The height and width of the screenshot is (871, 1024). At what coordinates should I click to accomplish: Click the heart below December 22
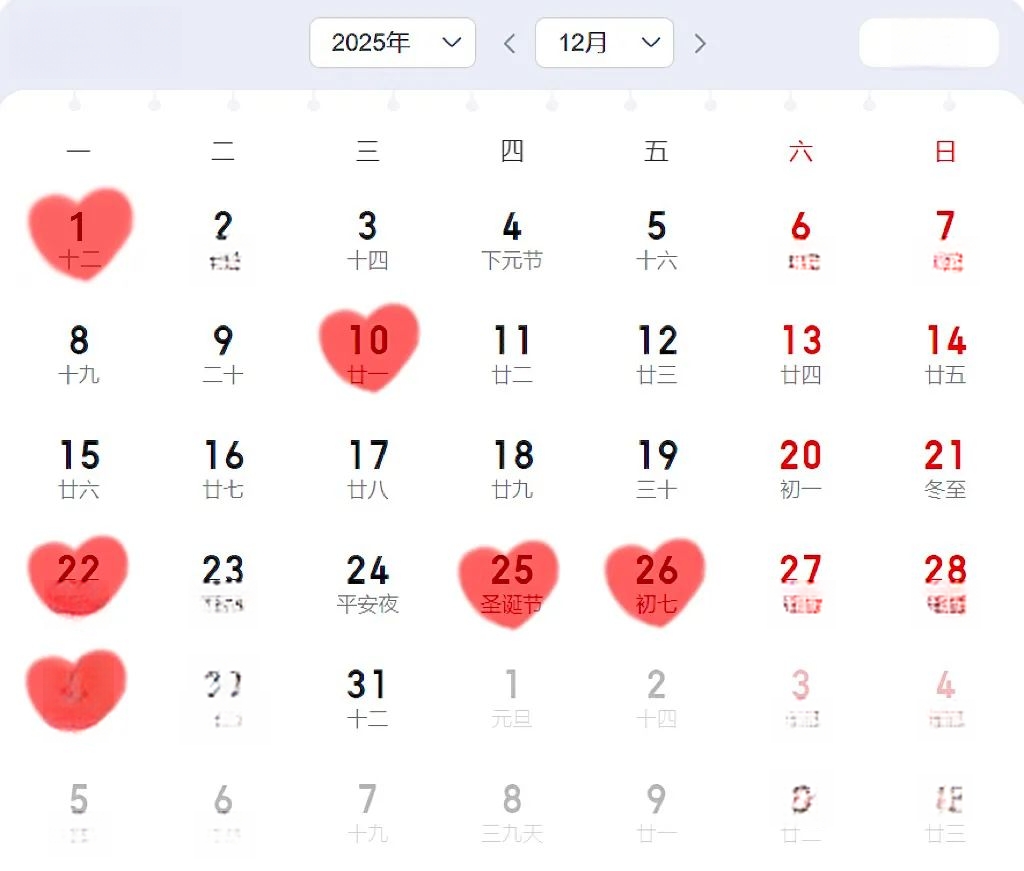tap(76, 692)
